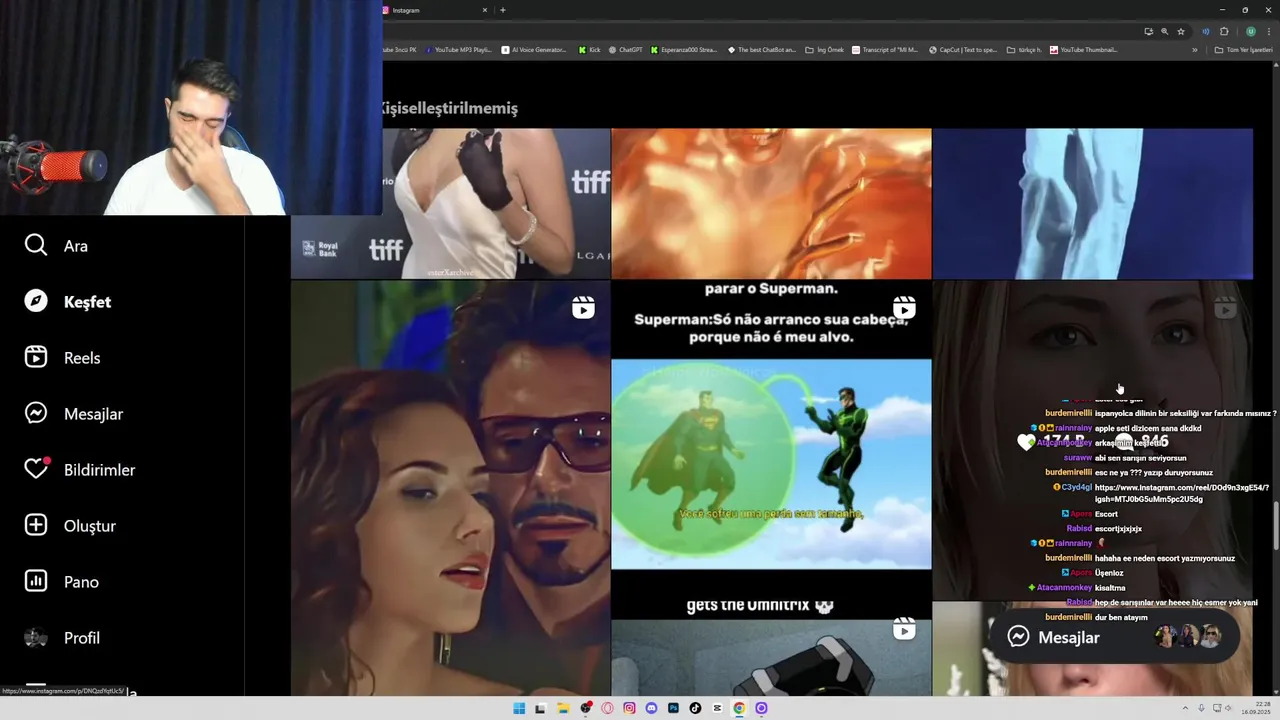
Task: Open Bildirimler heart notifications icon
Action: coord(36,469)
